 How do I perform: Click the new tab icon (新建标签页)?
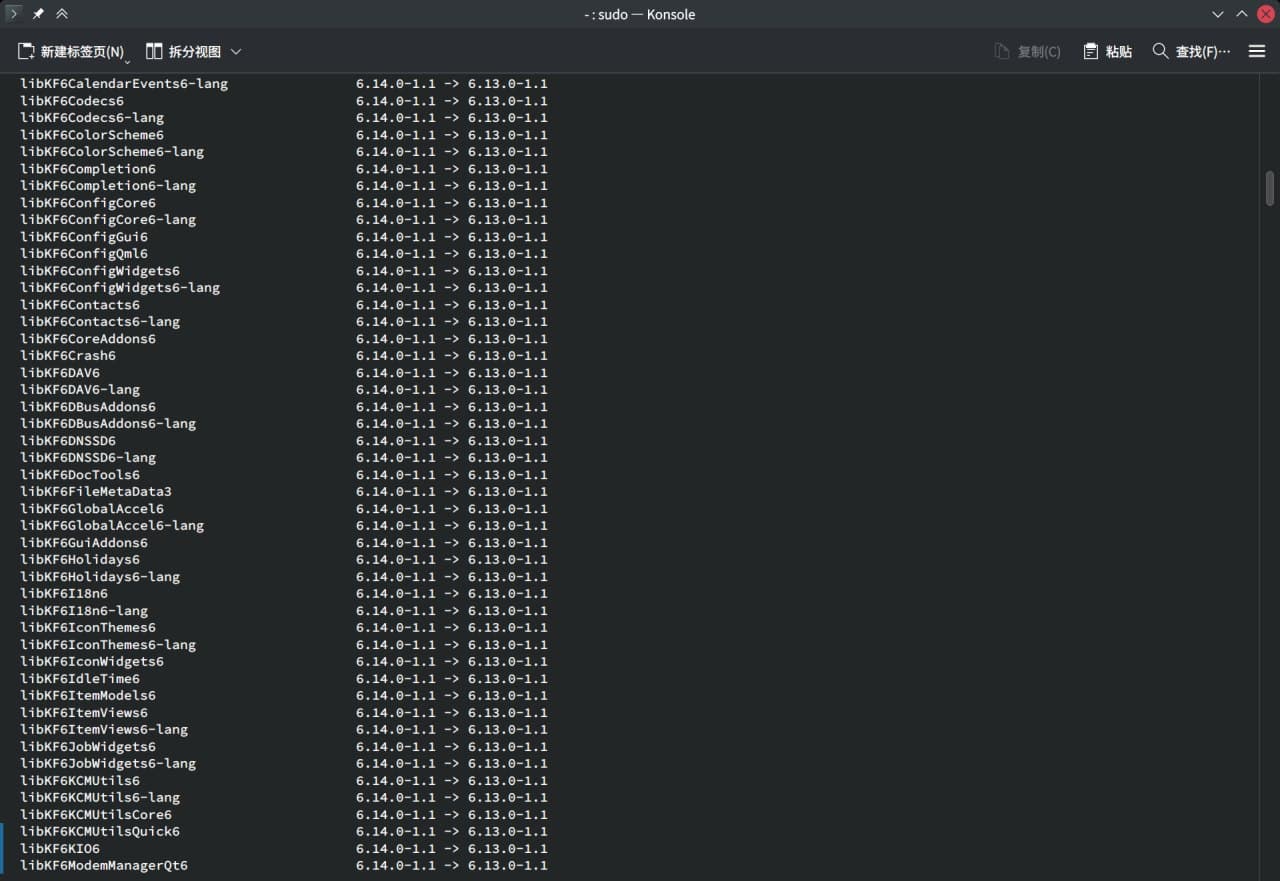(27, 51)
